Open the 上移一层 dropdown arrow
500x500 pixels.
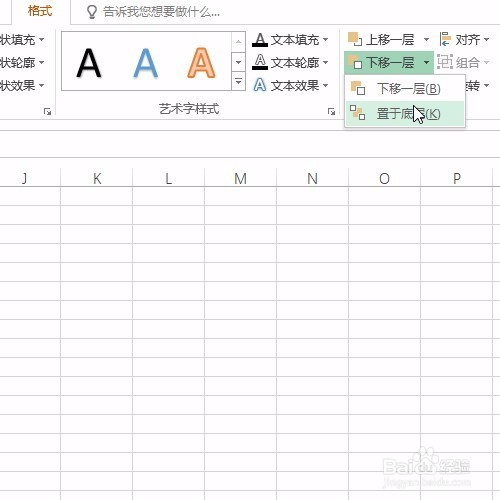point(426,40)
